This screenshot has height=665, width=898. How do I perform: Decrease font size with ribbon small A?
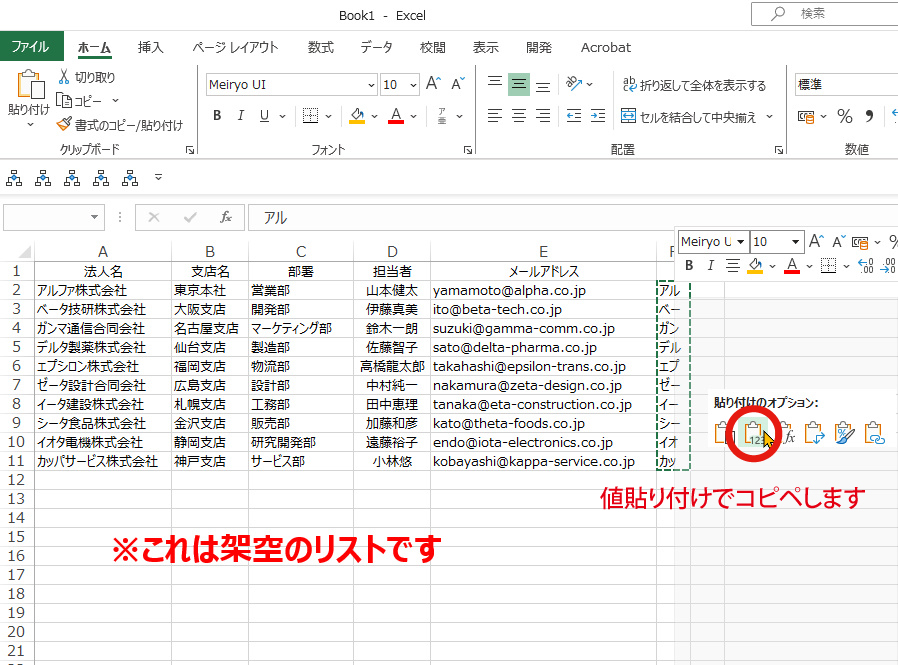(458, 84)
